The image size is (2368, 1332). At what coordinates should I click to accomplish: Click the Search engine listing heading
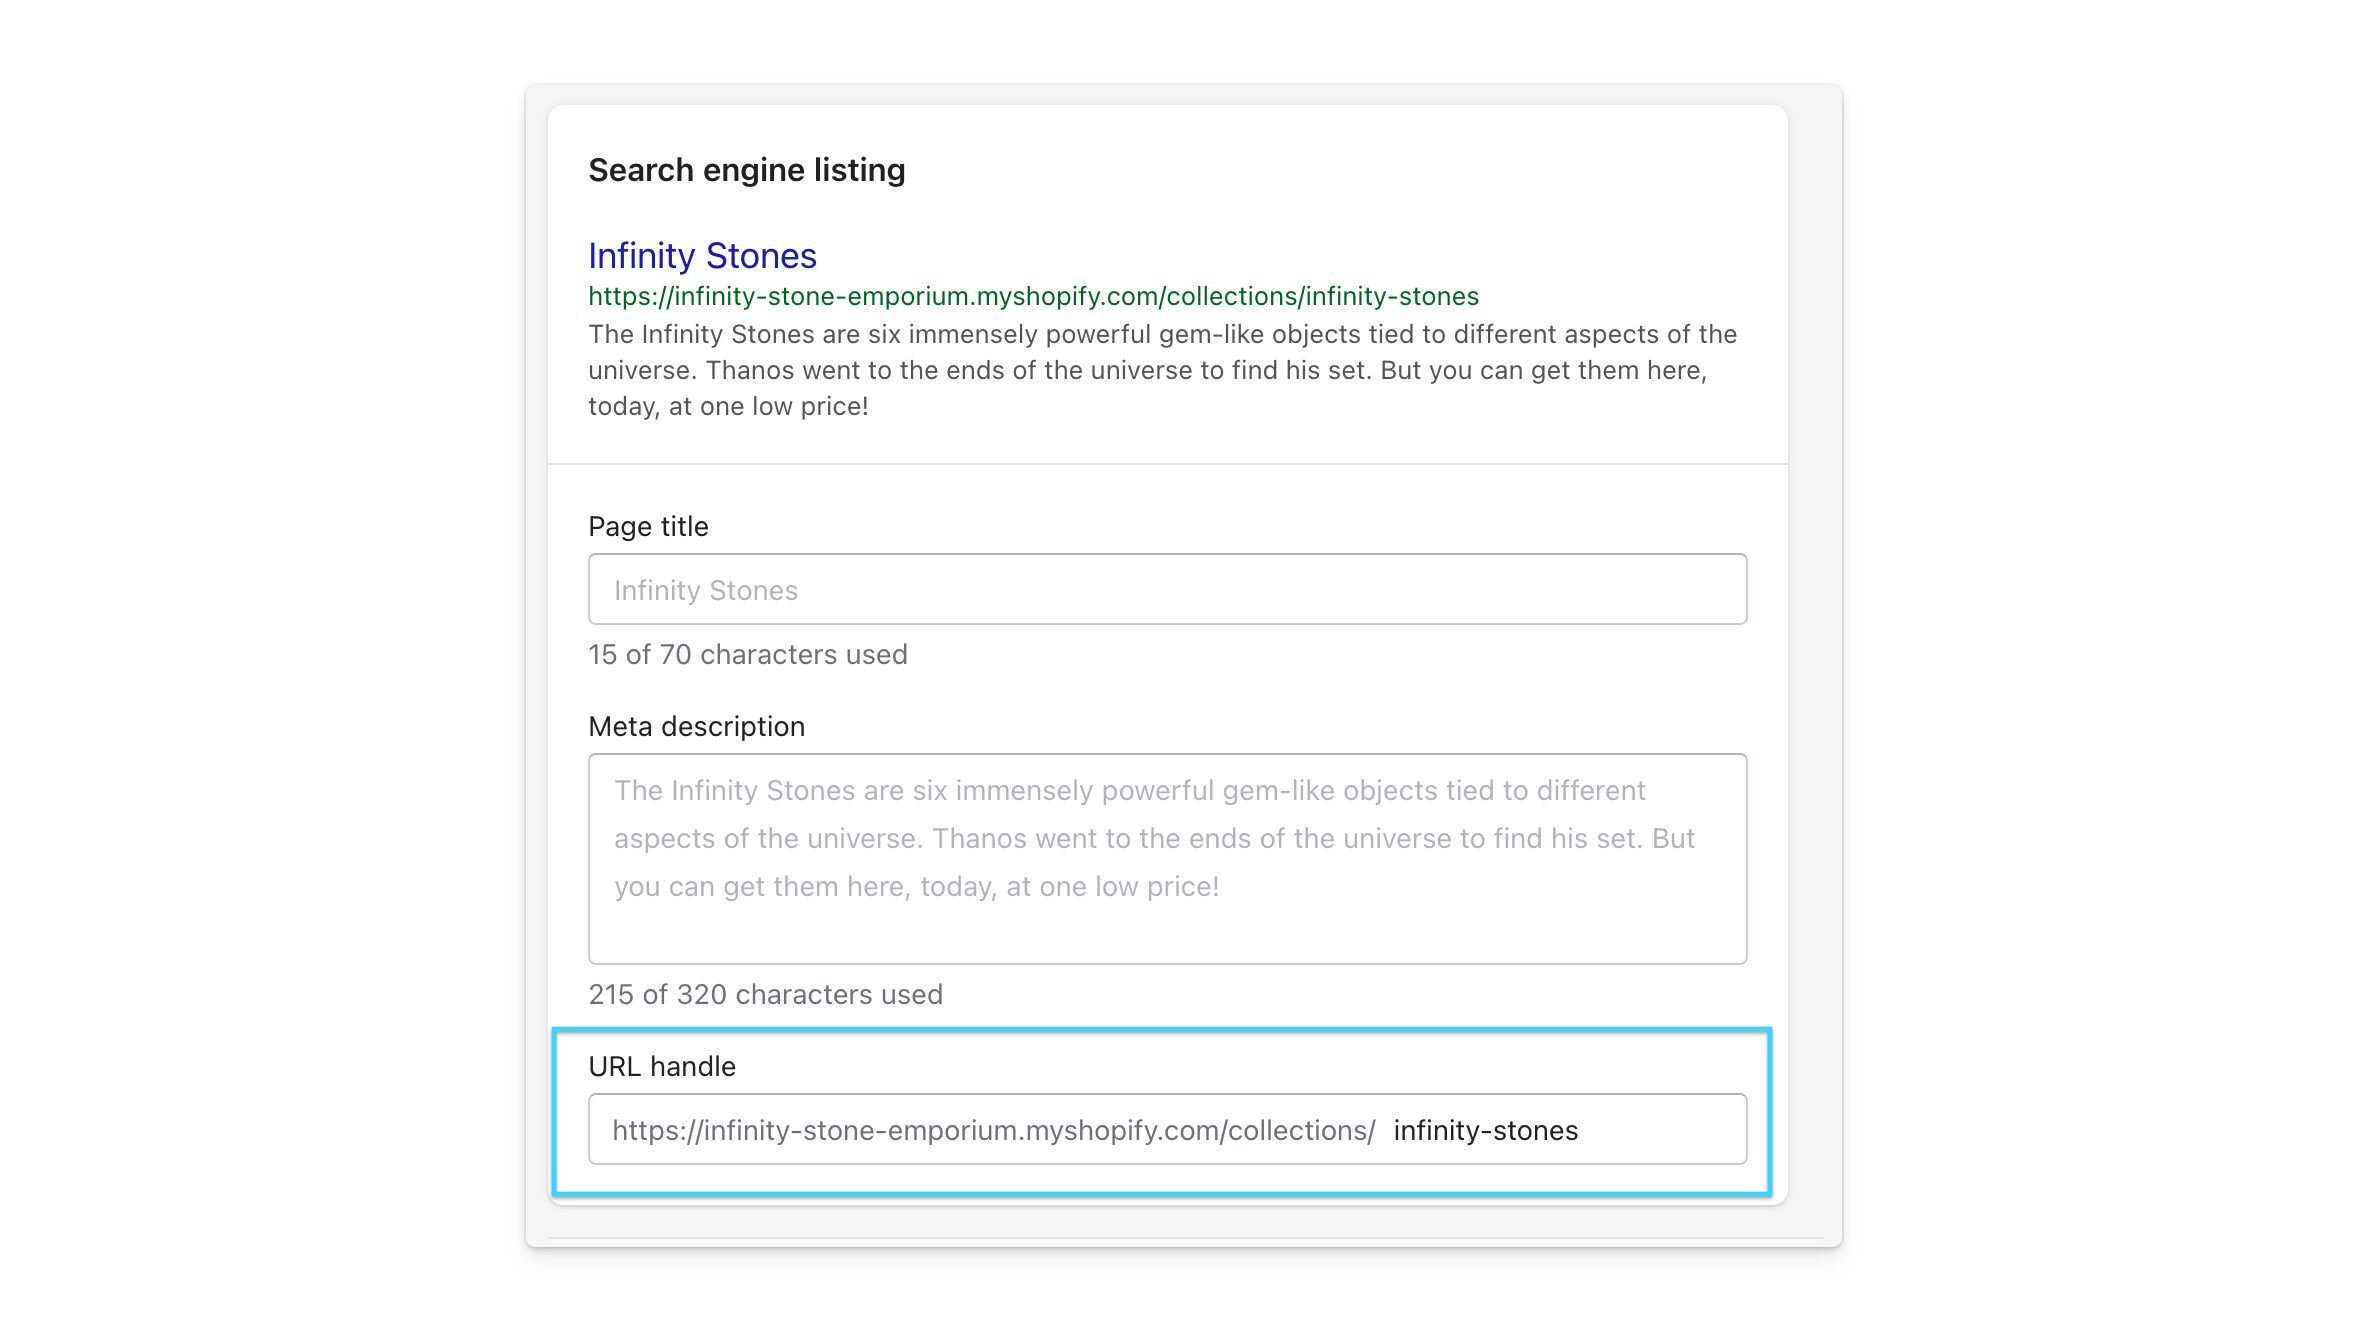point(746,170)
